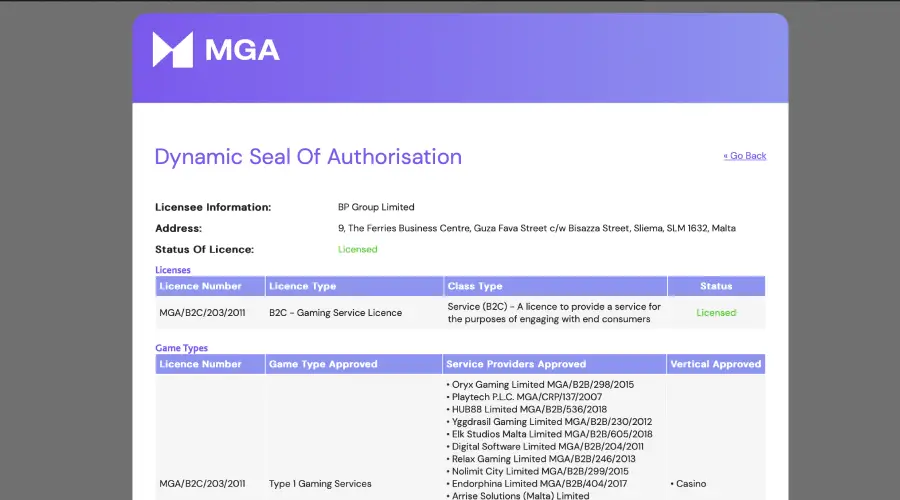The width and height of the screenshot is (900, 500).
Task: Click the Licenses section heading
Action: point(173,270)
